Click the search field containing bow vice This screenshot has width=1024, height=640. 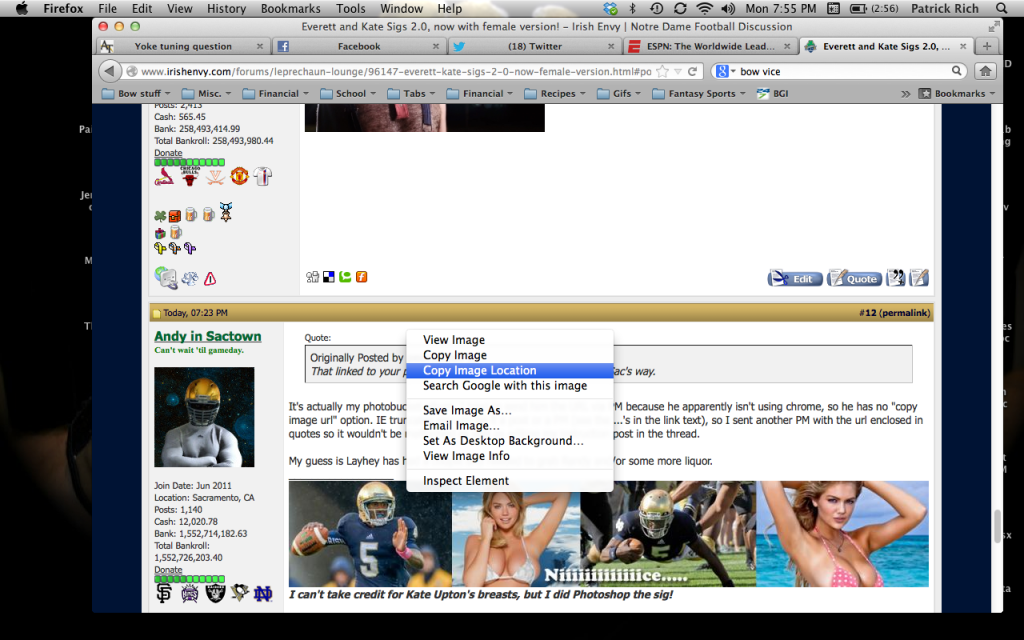coord(790,70)
